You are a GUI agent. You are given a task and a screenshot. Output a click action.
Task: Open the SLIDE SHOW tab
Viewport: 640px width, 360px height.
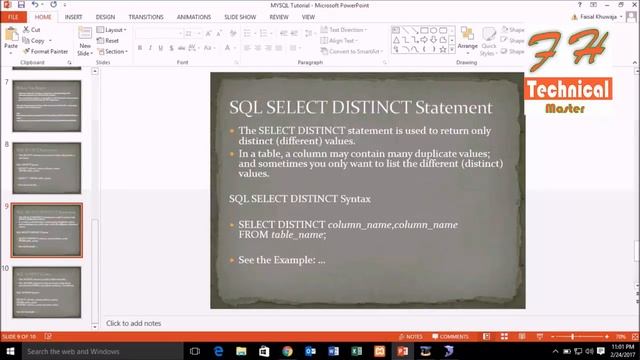click(240, 17)
